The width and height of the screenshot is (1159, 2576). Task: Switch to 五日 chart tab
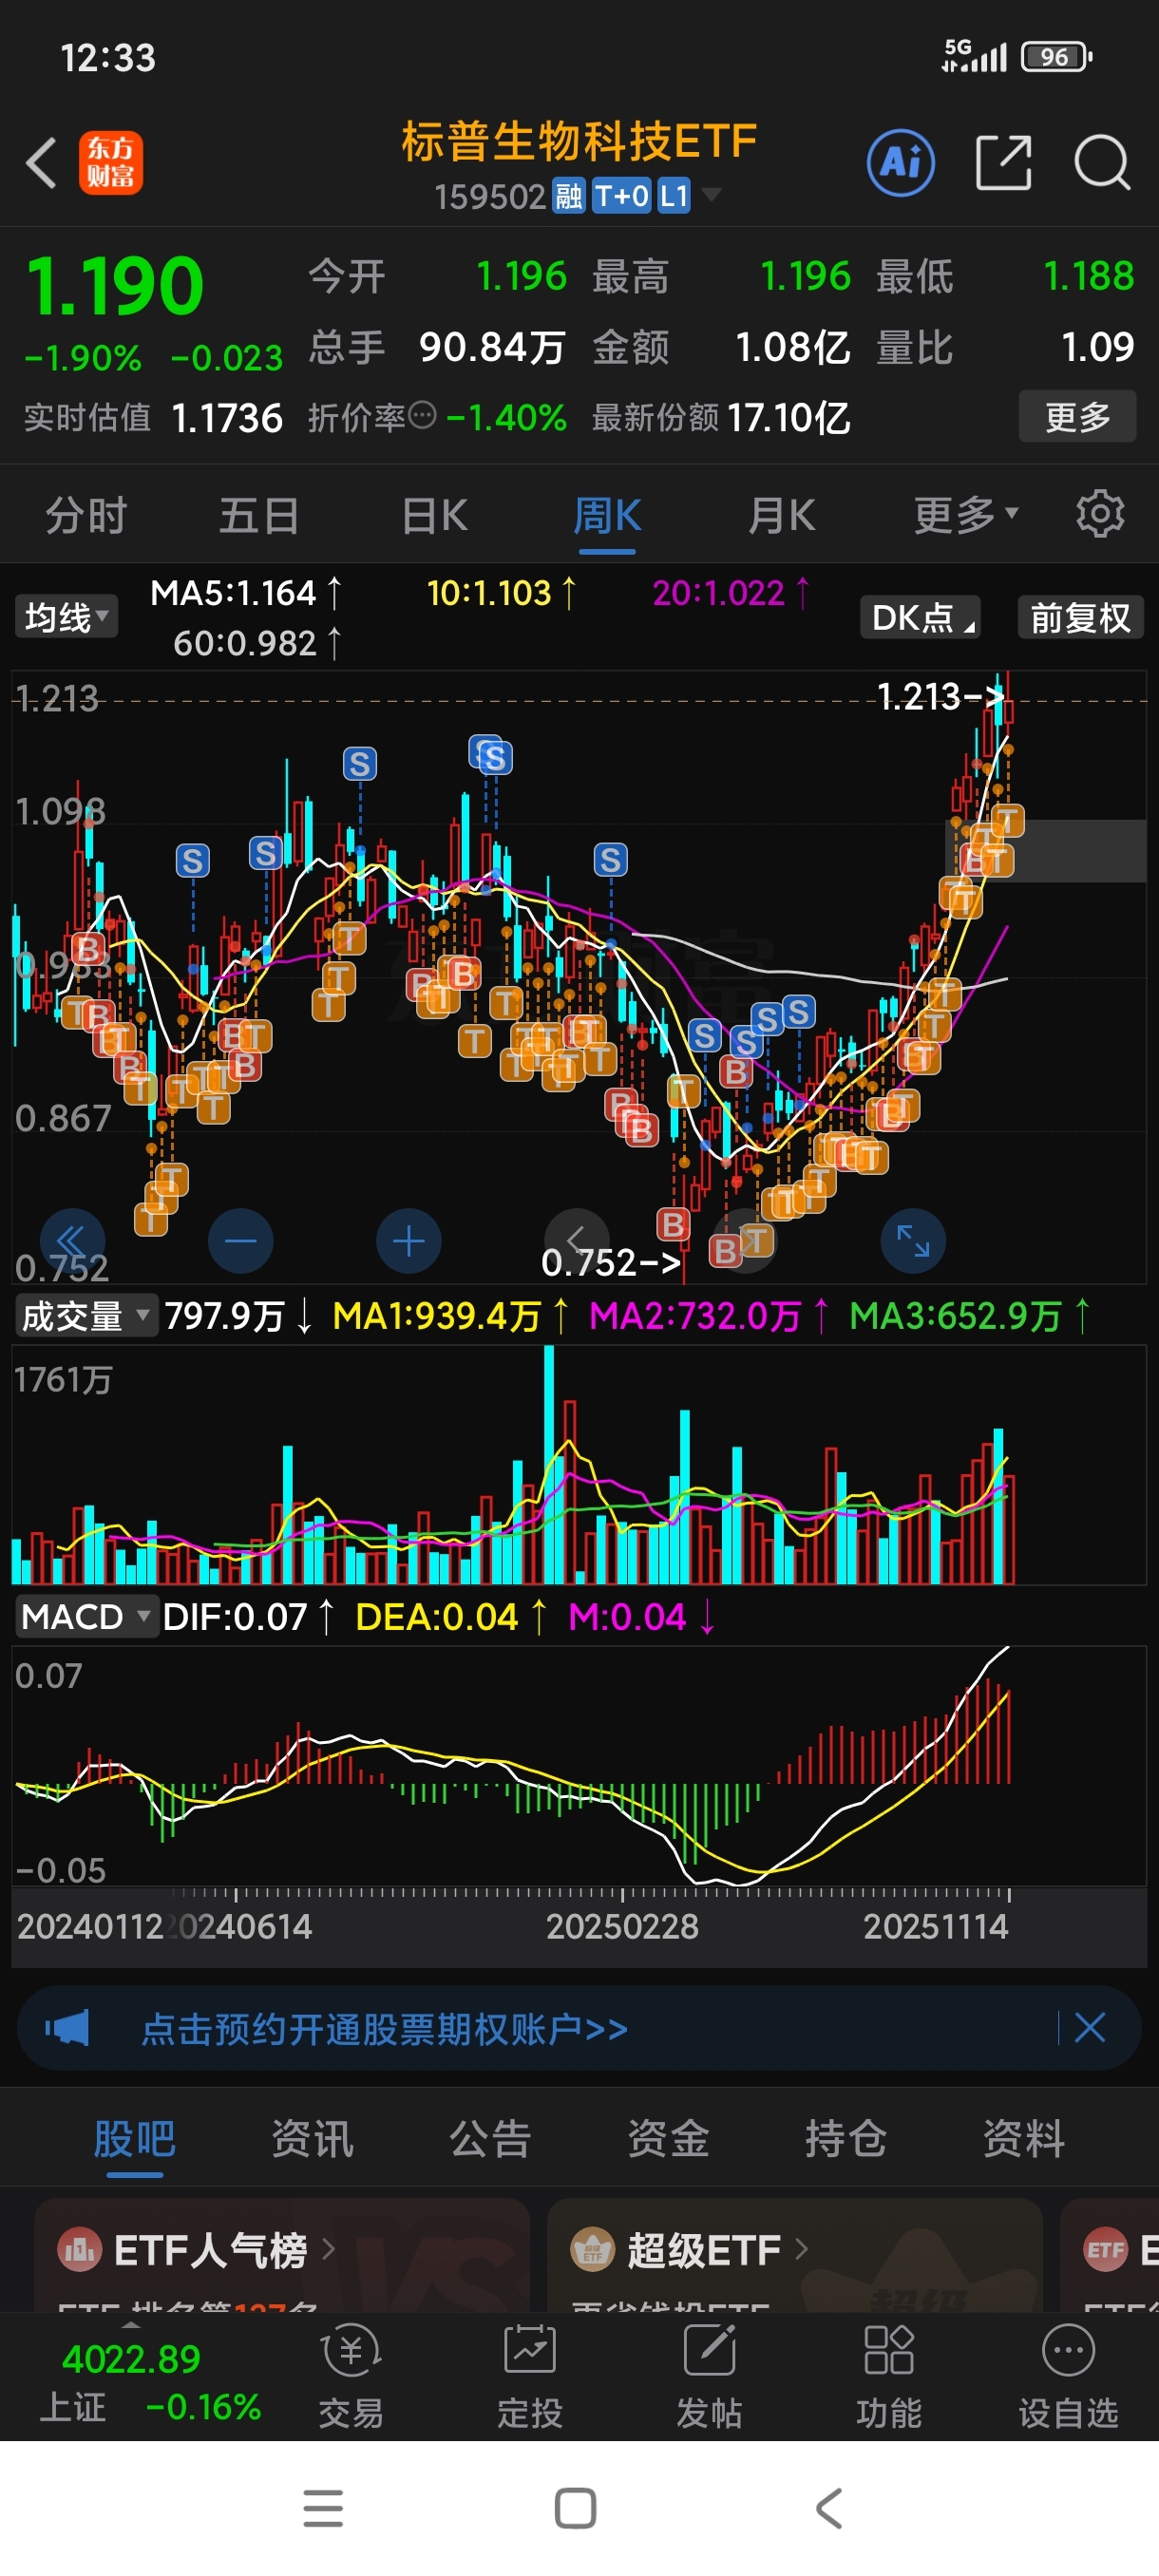259,515
